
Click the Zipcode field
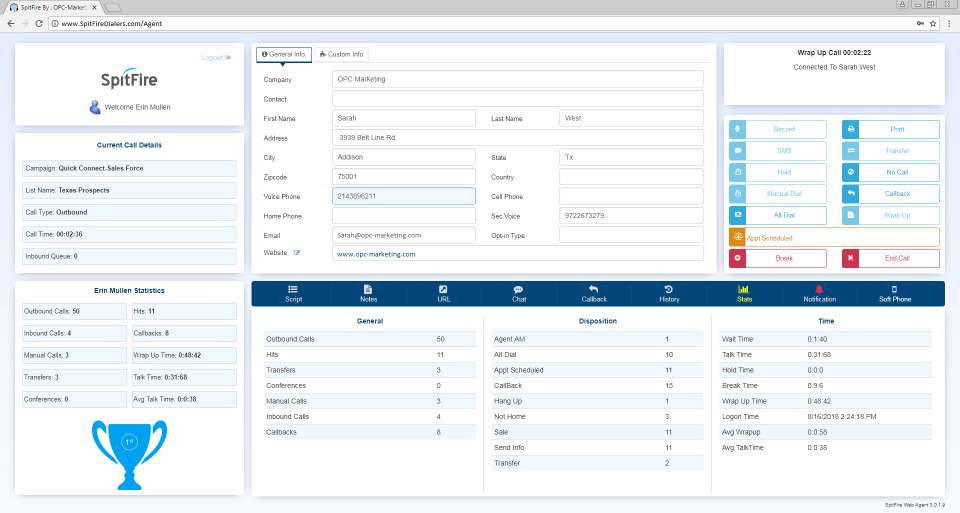(x=403, y=177)
